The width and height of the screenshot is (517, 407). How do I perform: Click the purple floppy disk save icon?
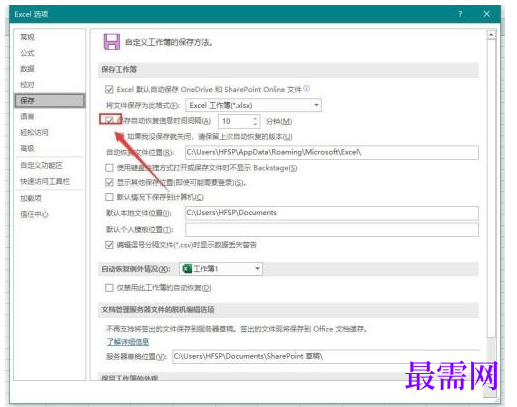point(111,42)
